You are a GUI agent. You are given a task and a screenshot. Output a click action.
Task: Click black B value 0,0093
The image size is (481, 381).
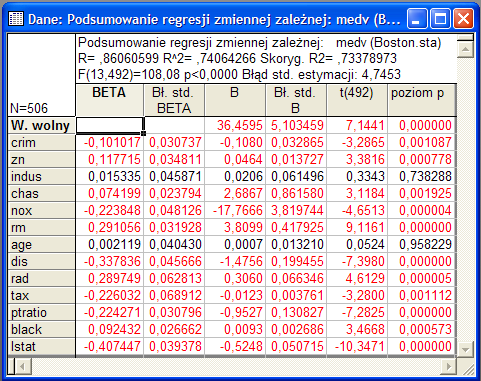tap(235, 330)
